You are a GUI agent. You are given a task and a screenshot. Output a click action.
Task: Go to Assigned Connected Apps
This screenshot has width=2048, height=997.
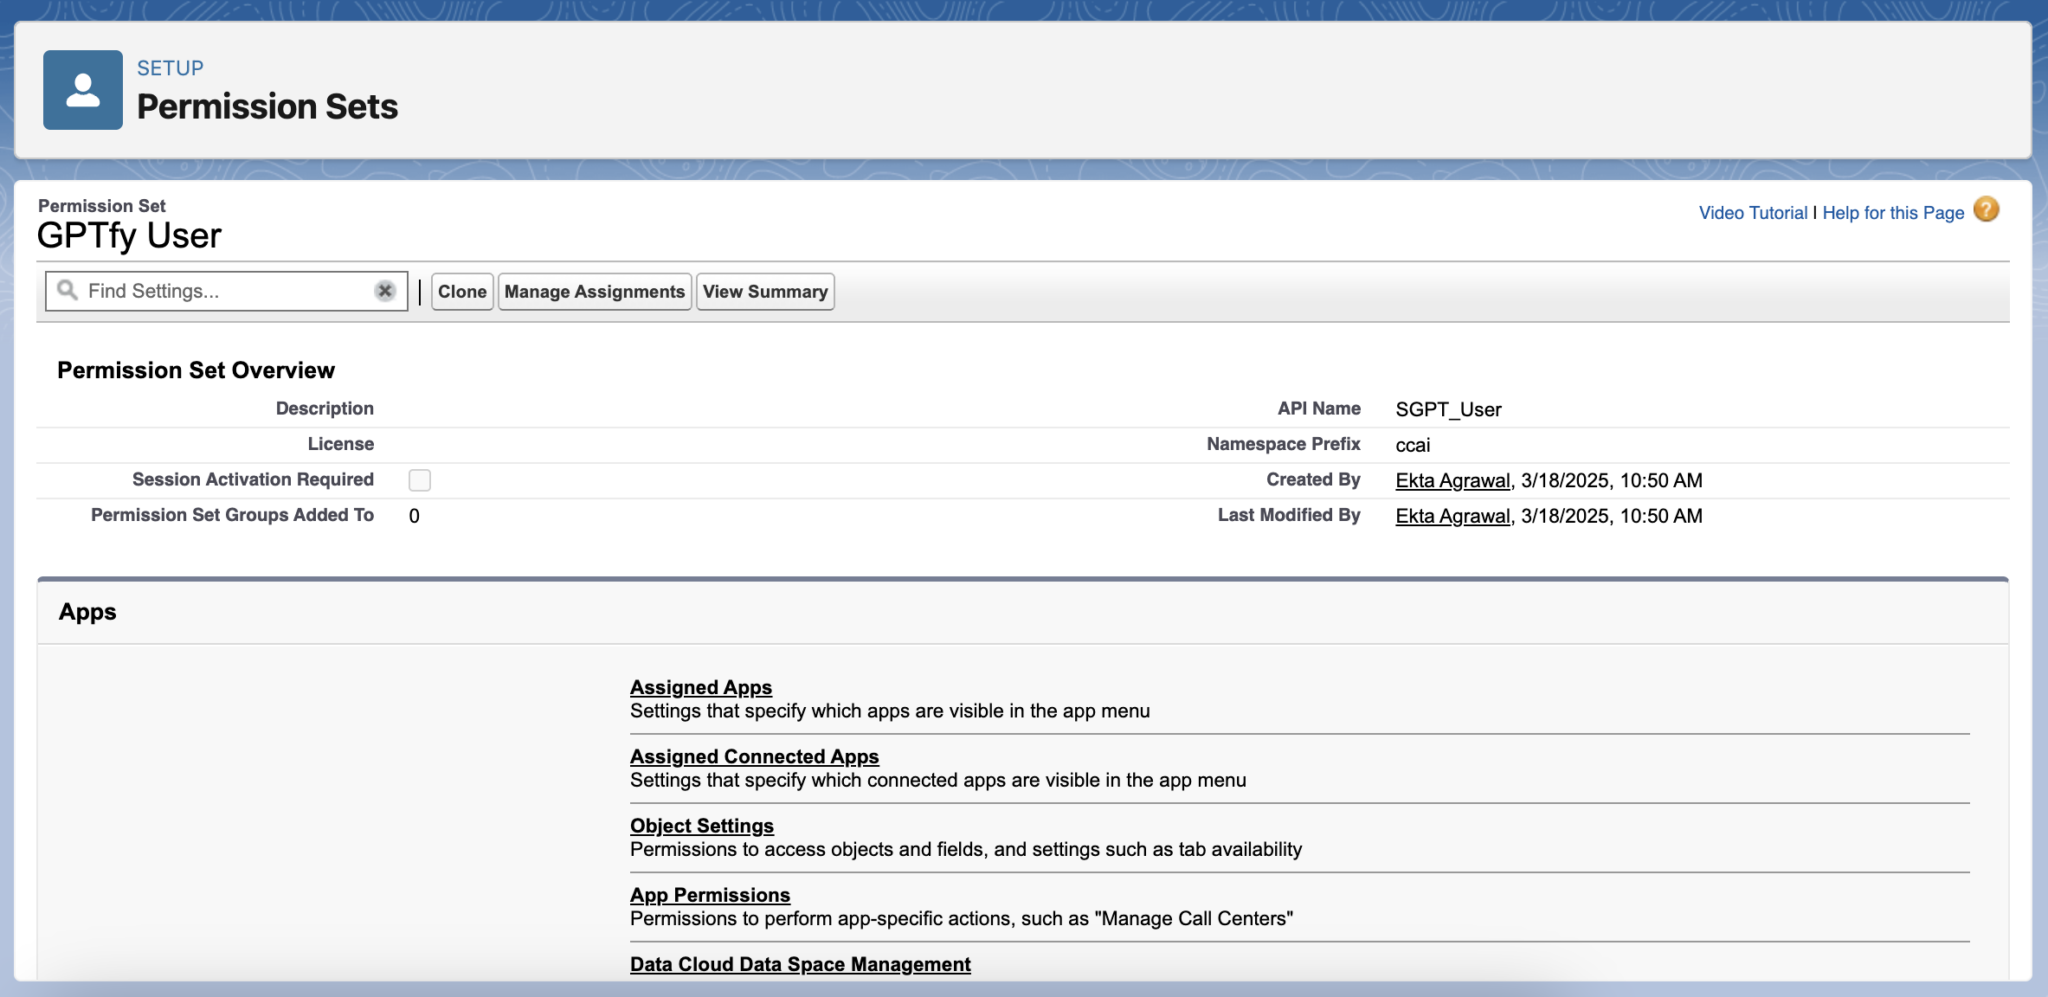[x=754, y=757]
